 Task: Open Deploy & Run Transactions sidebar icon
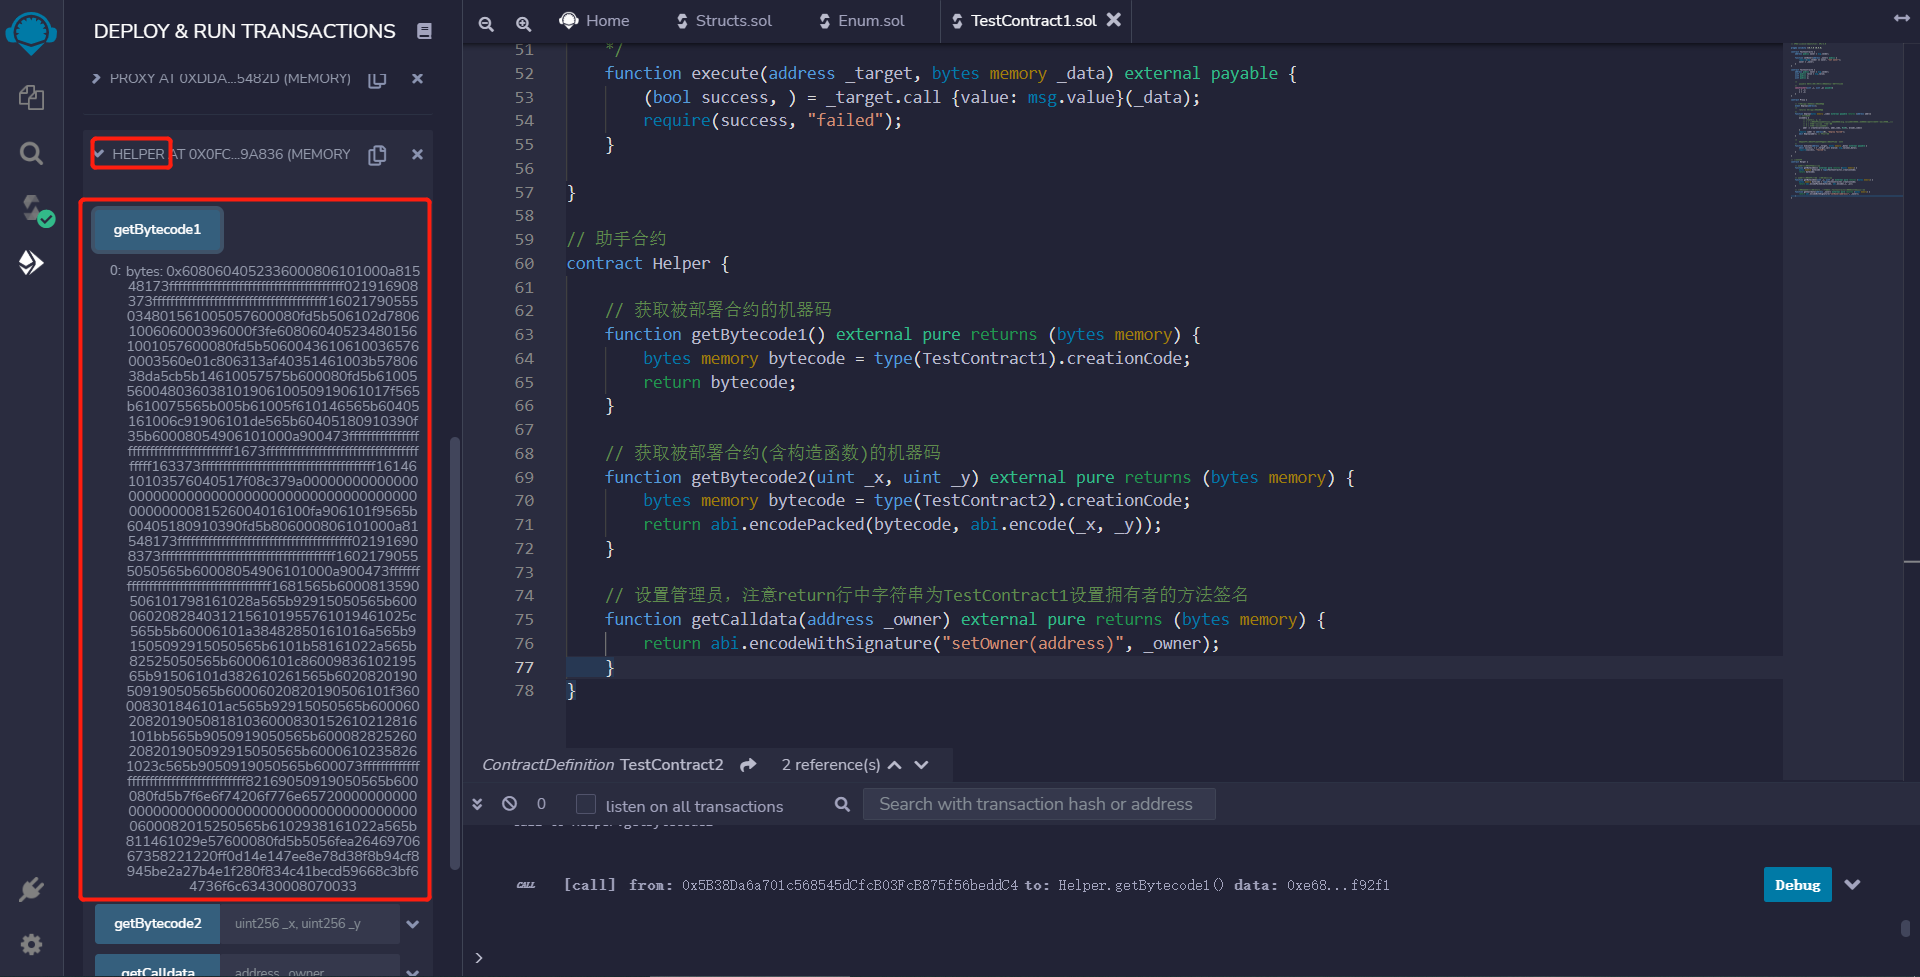click(31, 263)
